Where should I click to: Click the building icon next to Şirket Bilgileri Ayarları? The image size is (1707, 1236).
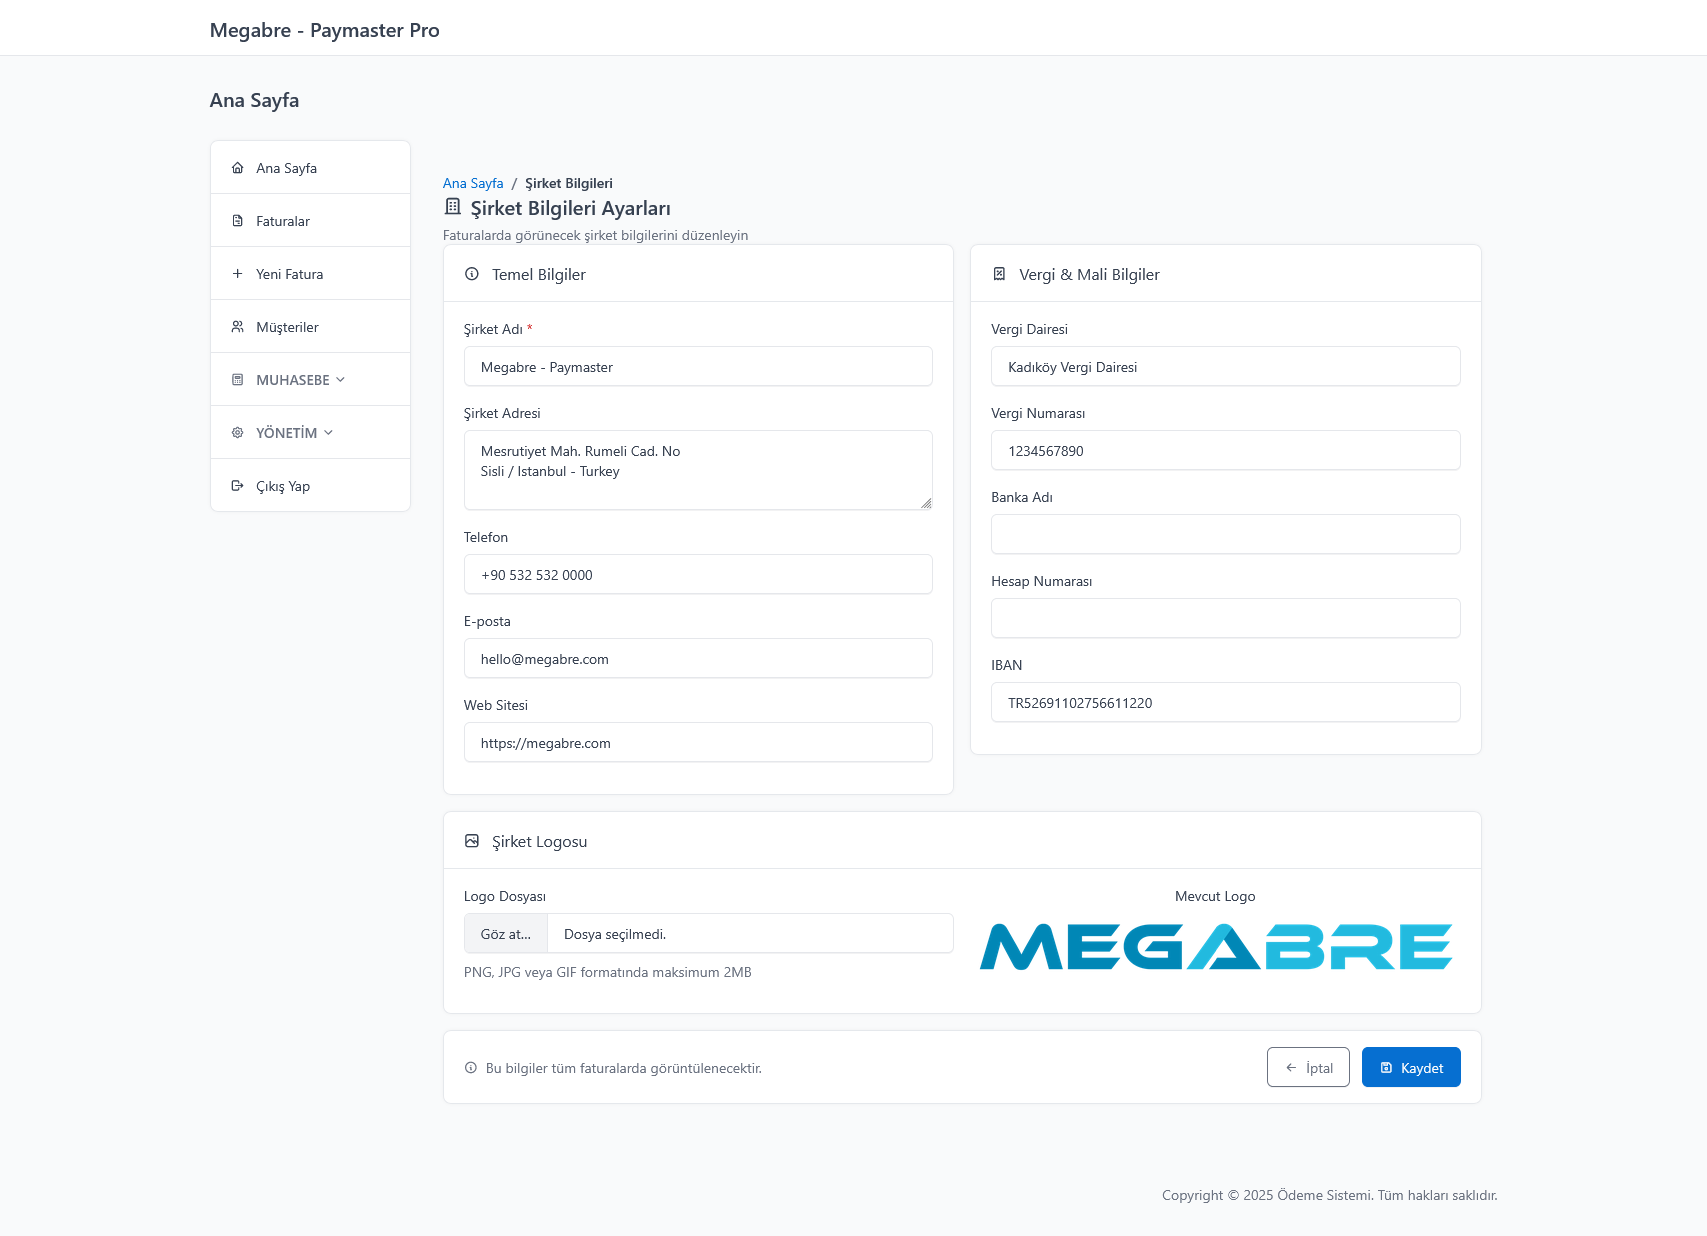tap(453, 207)
